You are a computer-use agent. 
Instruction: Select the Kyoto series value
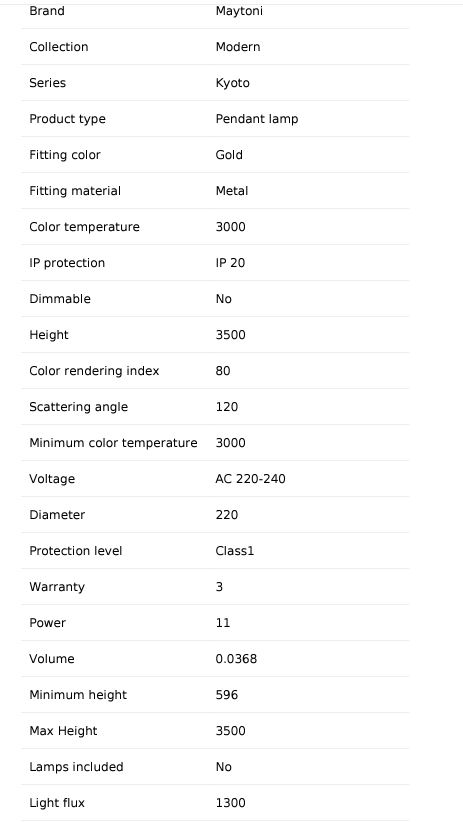click(232, 83)
